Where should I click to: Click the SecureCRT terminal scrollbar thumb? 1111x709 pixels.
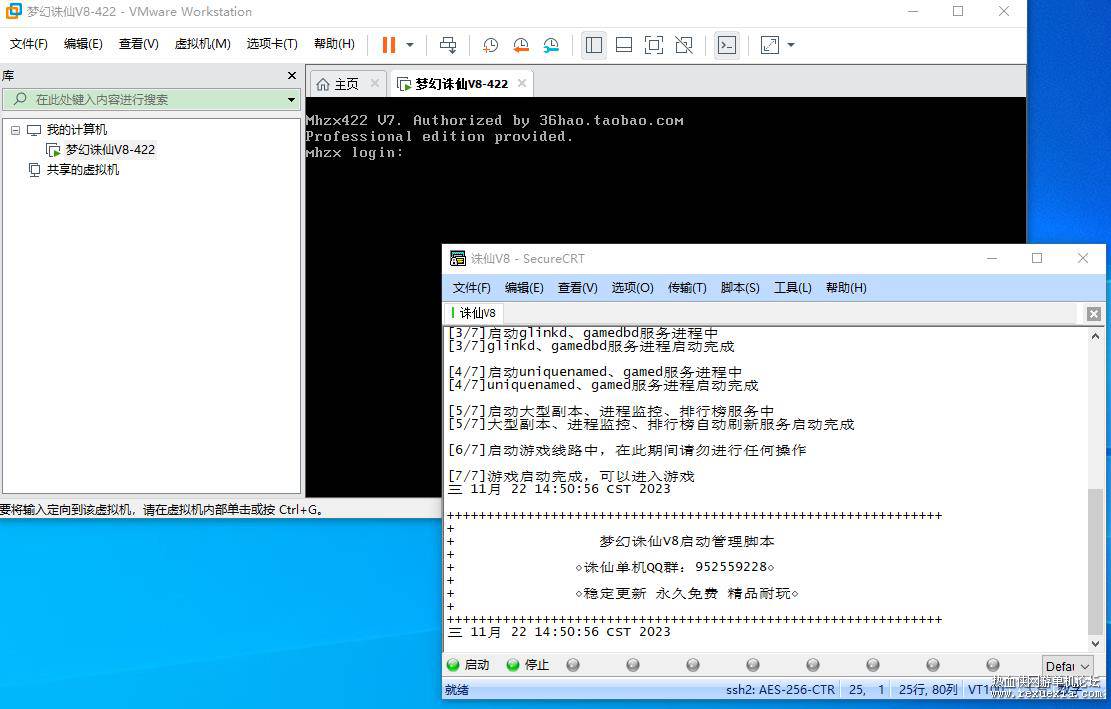tap(1096, 560)
